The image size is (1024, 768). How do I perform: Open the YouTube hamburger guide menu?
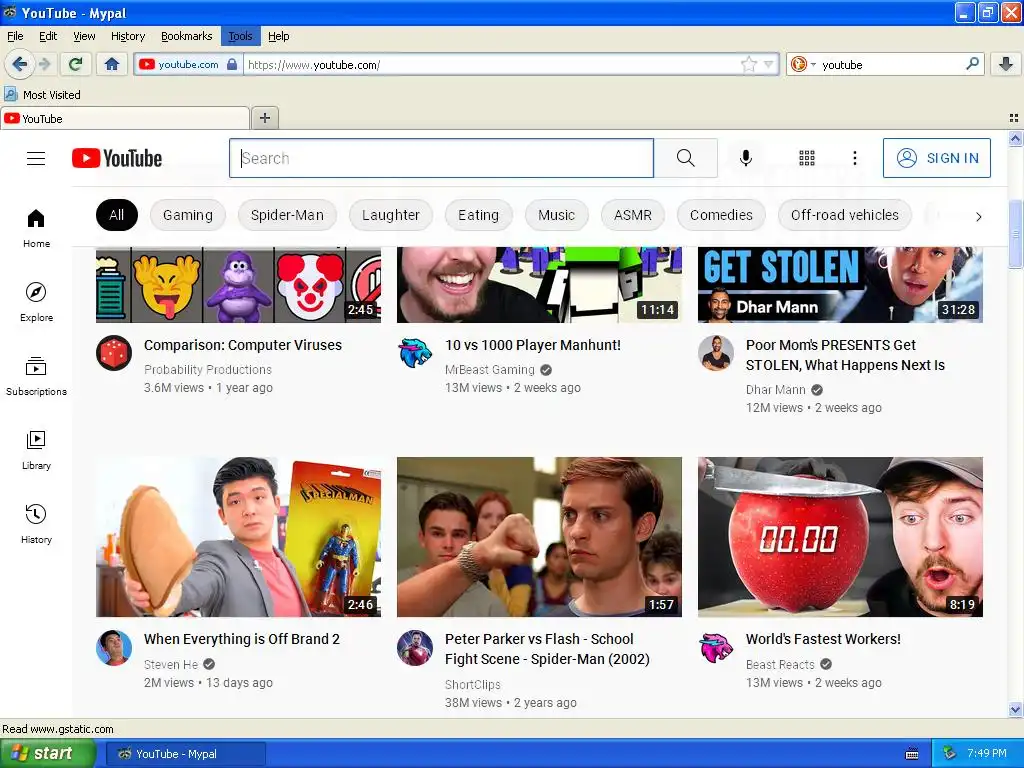36,159
